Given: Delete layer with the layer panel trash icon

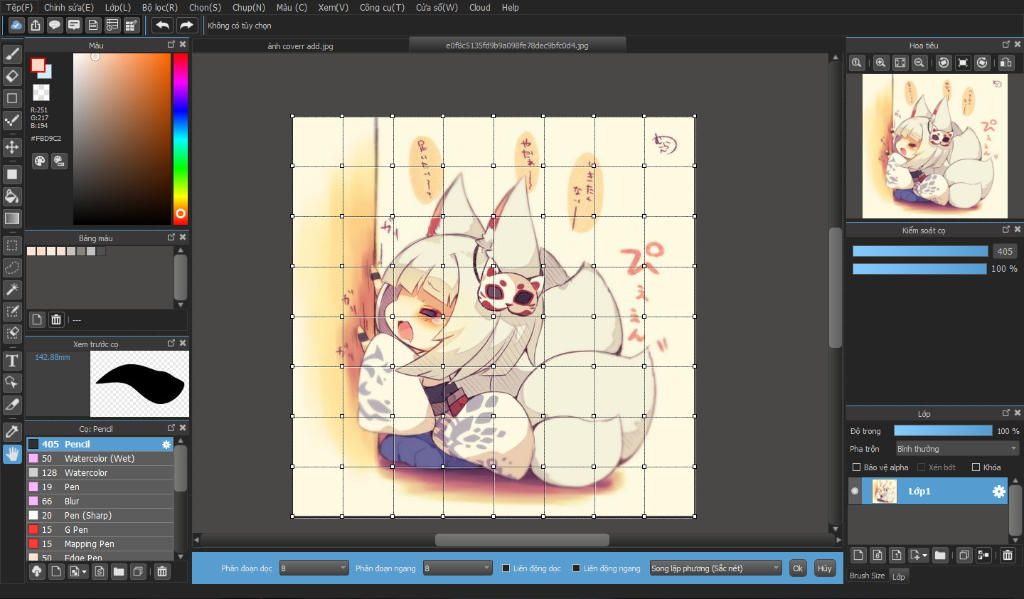Looking at the screenshot, I should click(x=1008, y=555).
